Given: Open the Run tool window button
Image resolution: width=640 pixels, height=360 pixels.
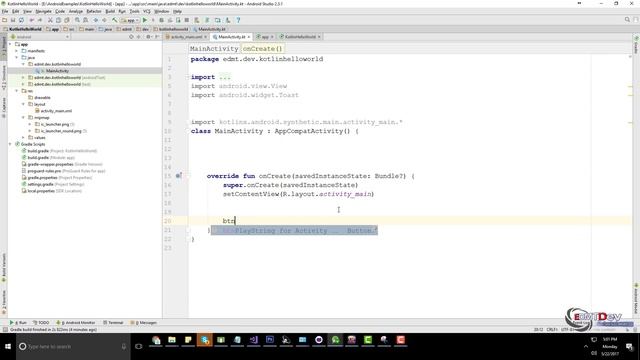Looking at the screenshot, I should click(x=18, y=322).
